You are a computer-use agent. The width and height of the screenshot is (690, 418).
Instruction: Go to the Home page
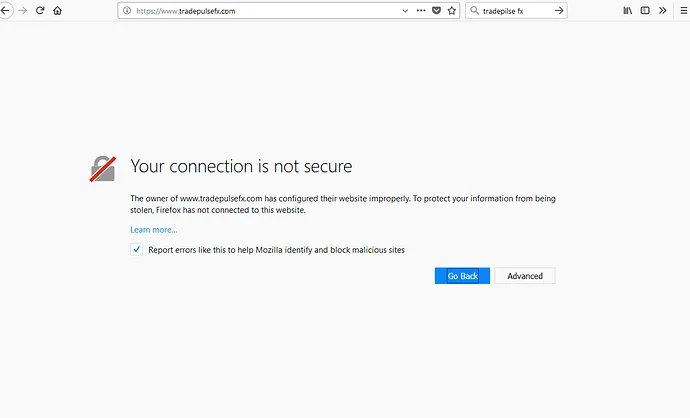point(57,10)
